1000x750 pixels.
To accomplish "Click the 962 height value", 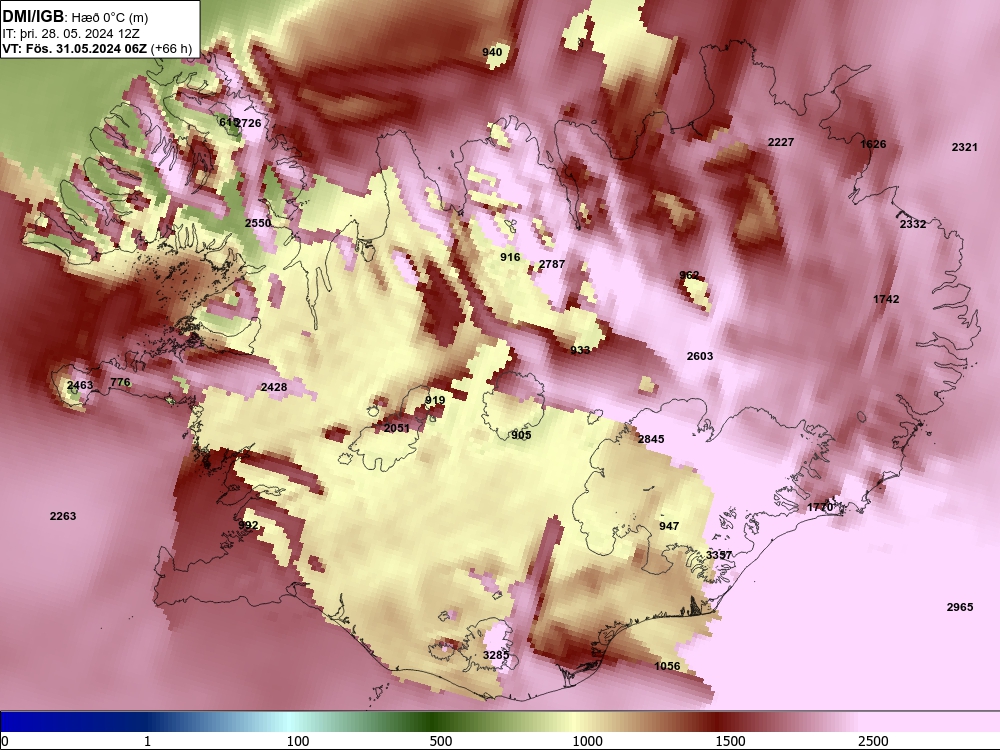I will 689,276.
